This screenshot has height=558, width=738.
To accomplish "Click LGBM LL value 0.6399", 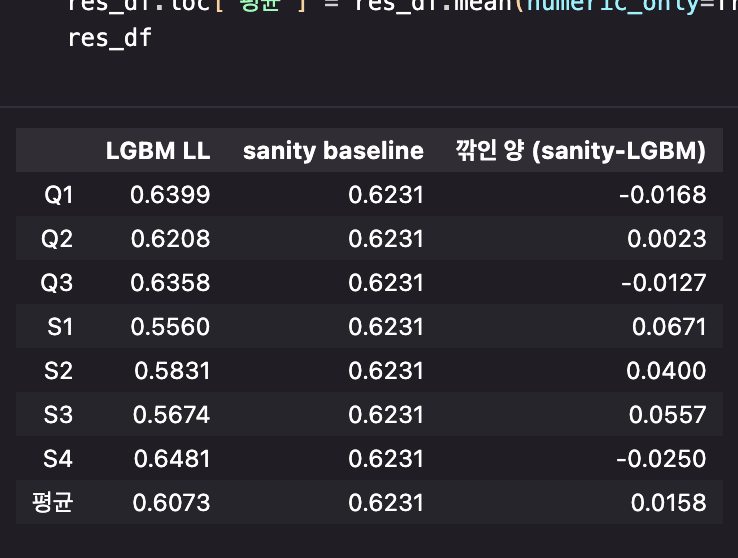I will tap(170, 195).
